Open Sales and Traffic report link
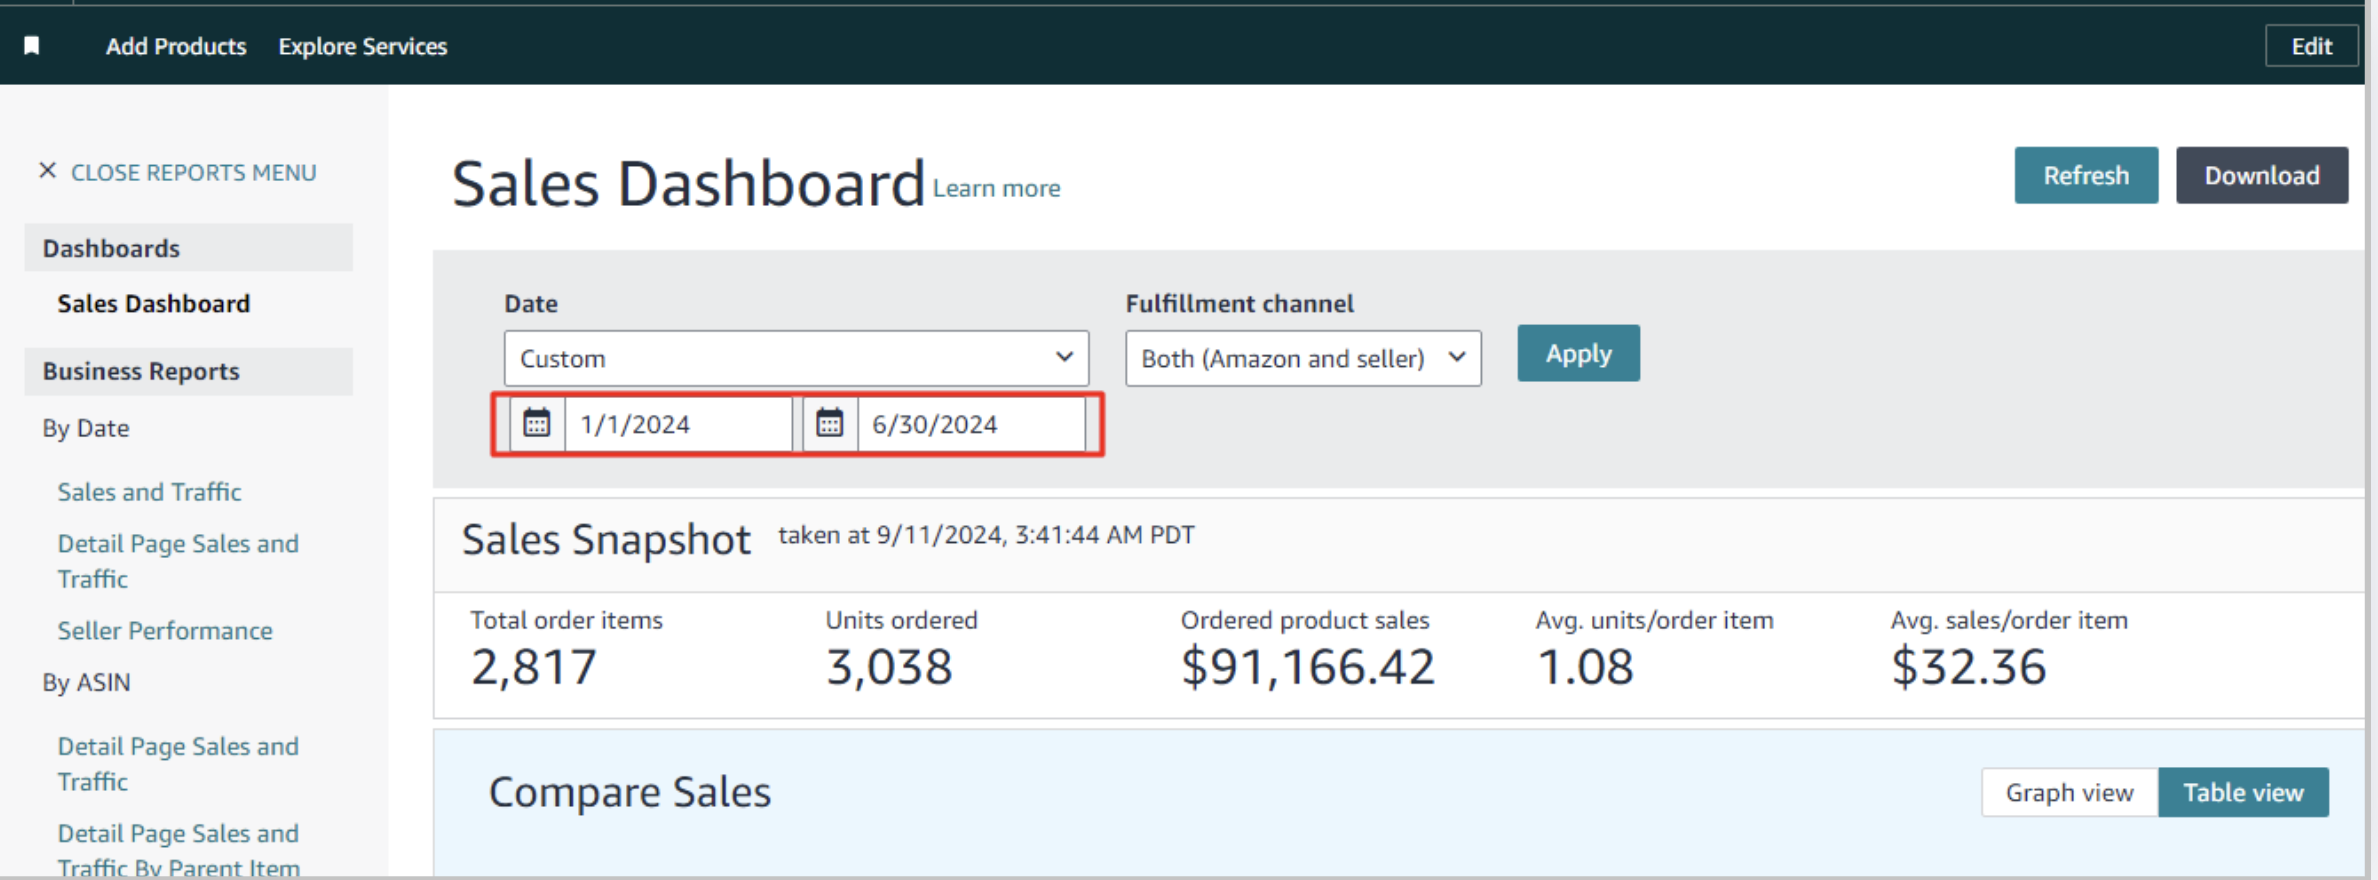2378x880 pixels. point(149,492)
